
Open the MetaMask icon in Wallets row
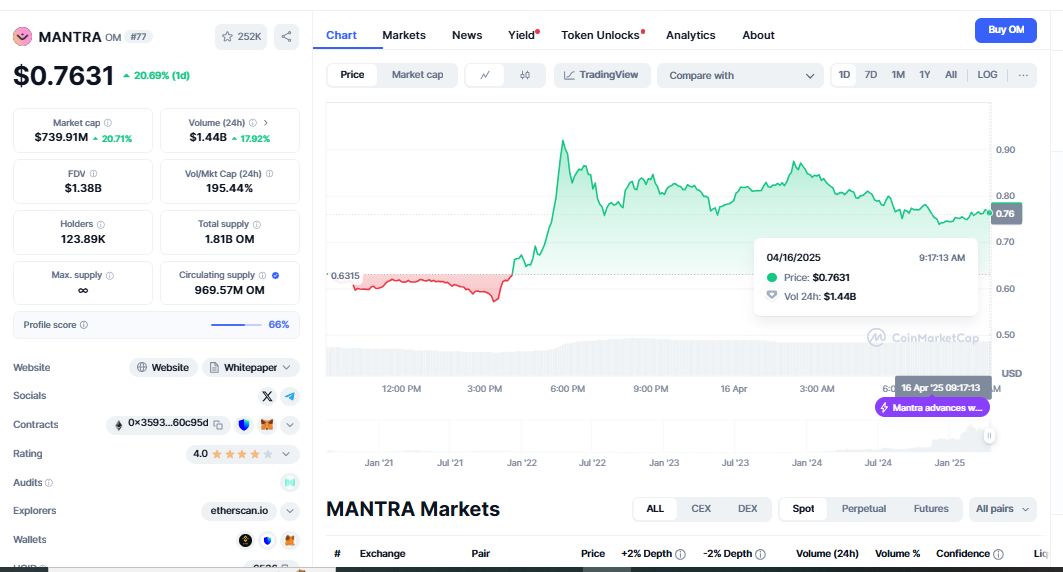[289, 540]
